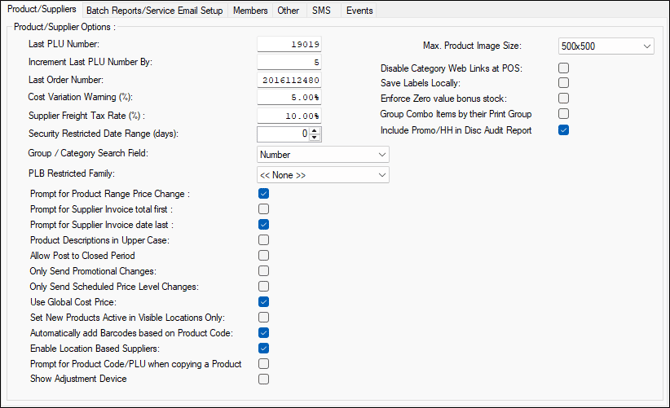Check Prompt for Product Code/PLU when copying
This screenshot has width=670, height=408.
coord(264,364)
